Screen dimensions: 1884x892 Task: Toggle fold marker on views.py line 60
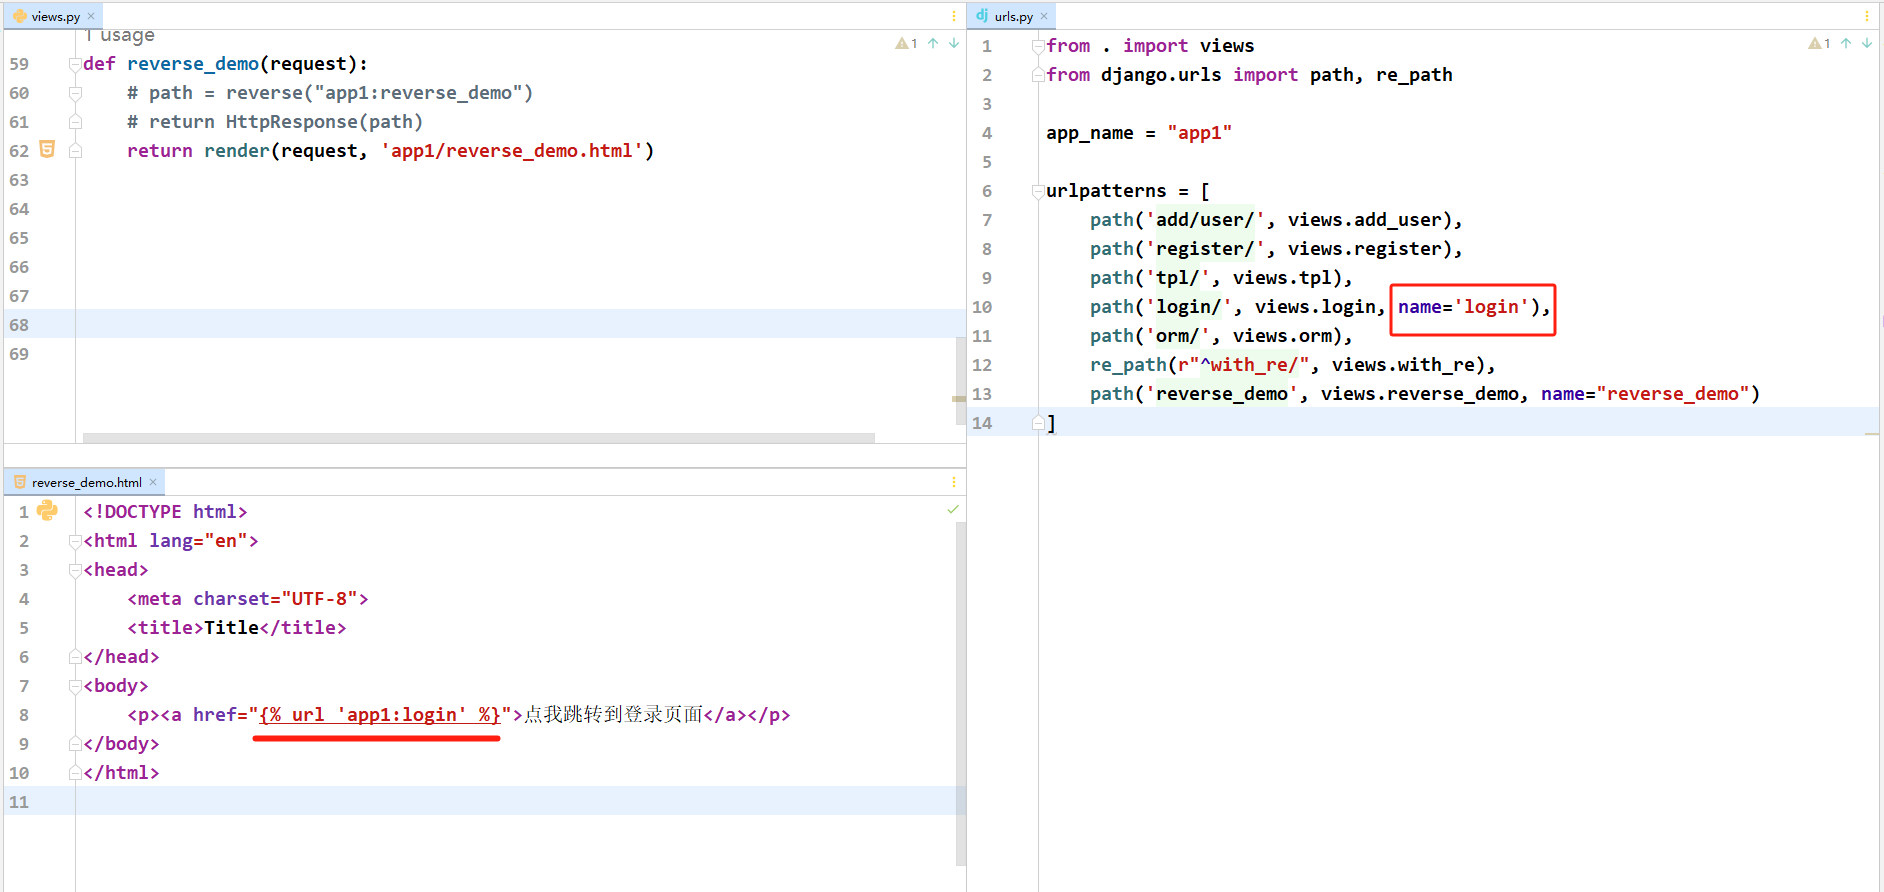pos(75,93)
